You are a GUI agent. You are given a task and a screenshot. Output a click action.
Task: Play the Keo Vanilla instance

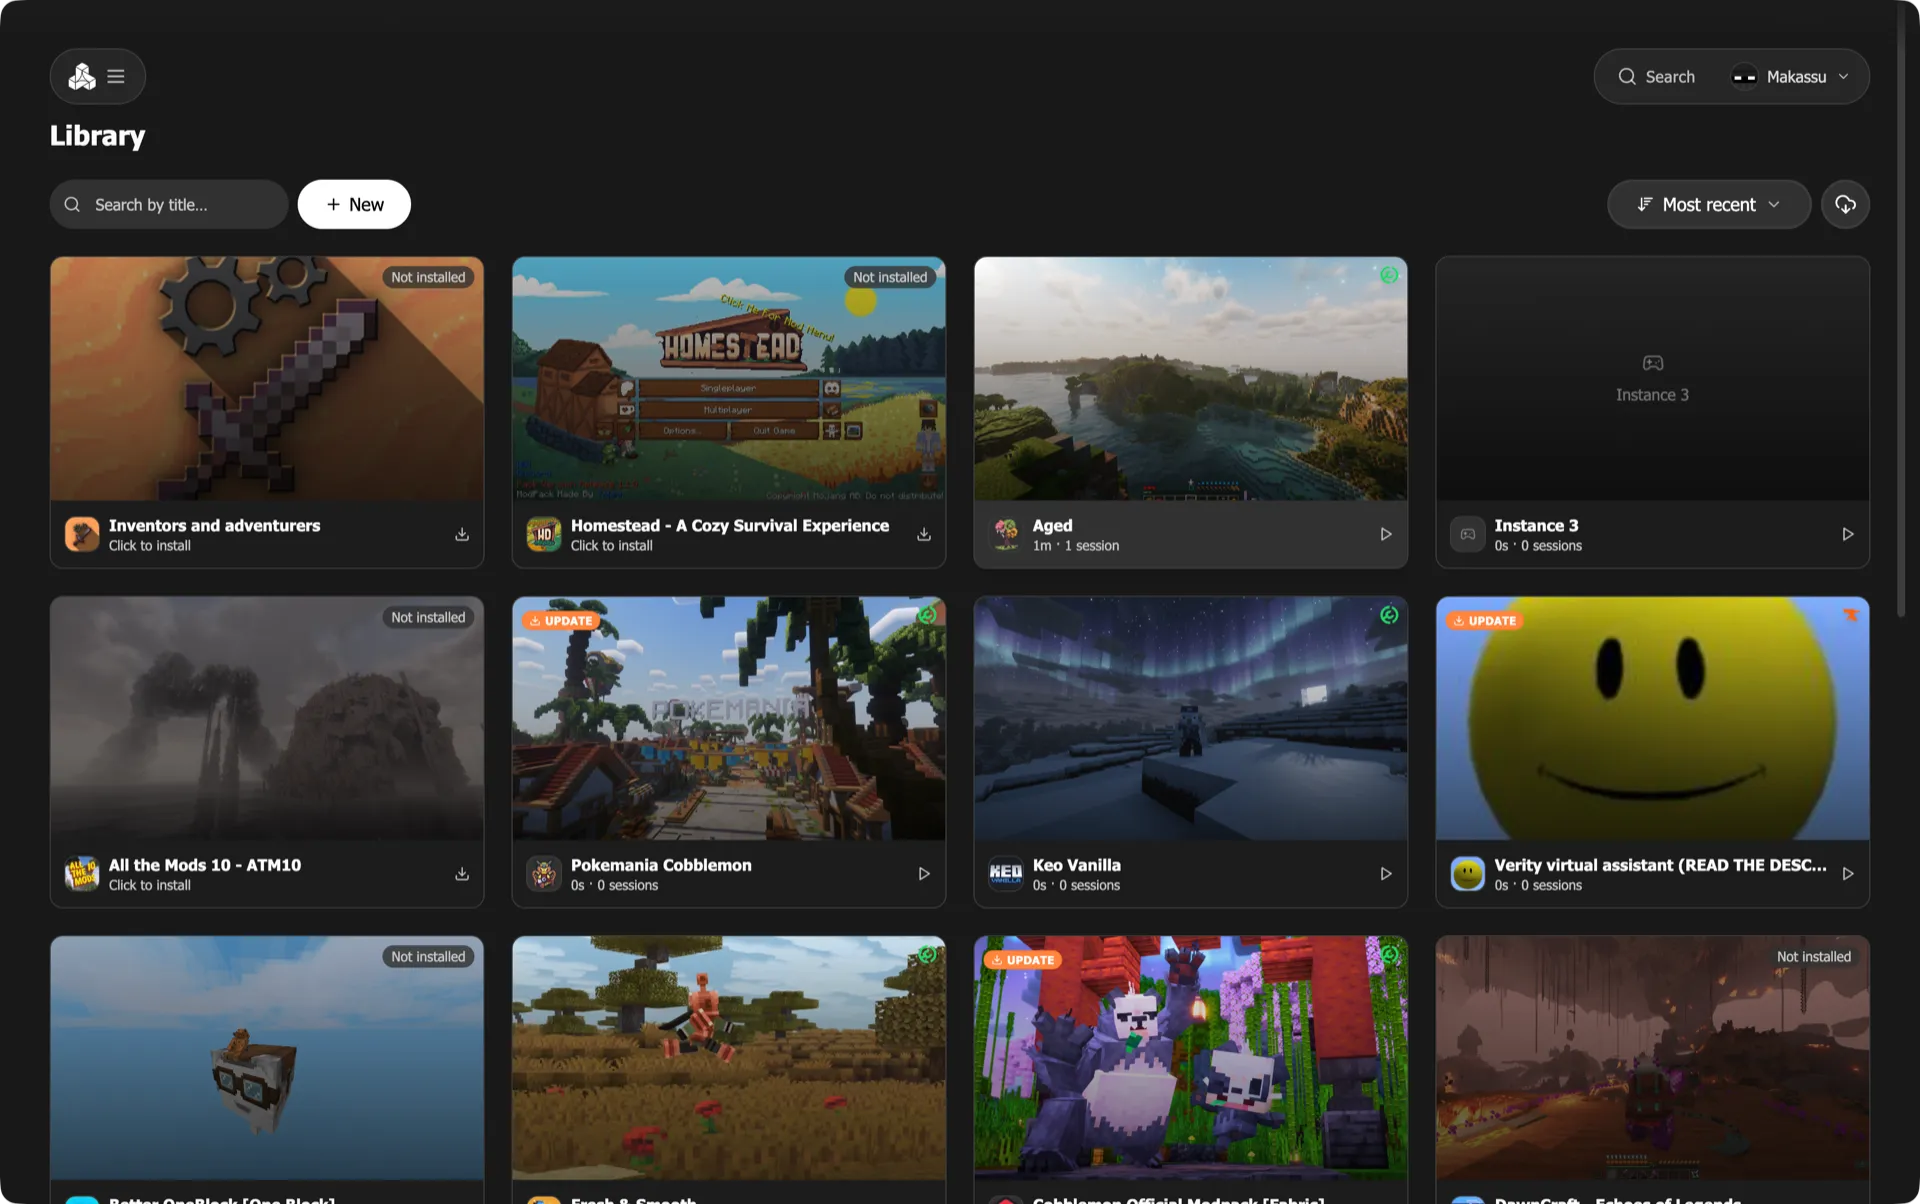pos(1386,874)
